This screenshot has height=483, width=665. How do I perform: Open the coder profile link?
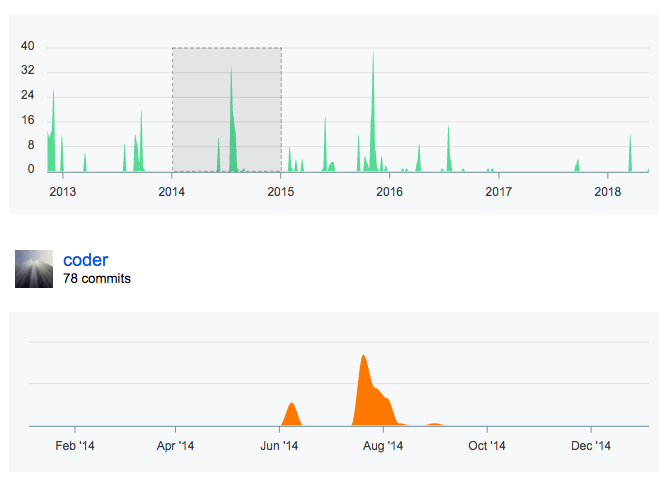[x=85, y=261]
